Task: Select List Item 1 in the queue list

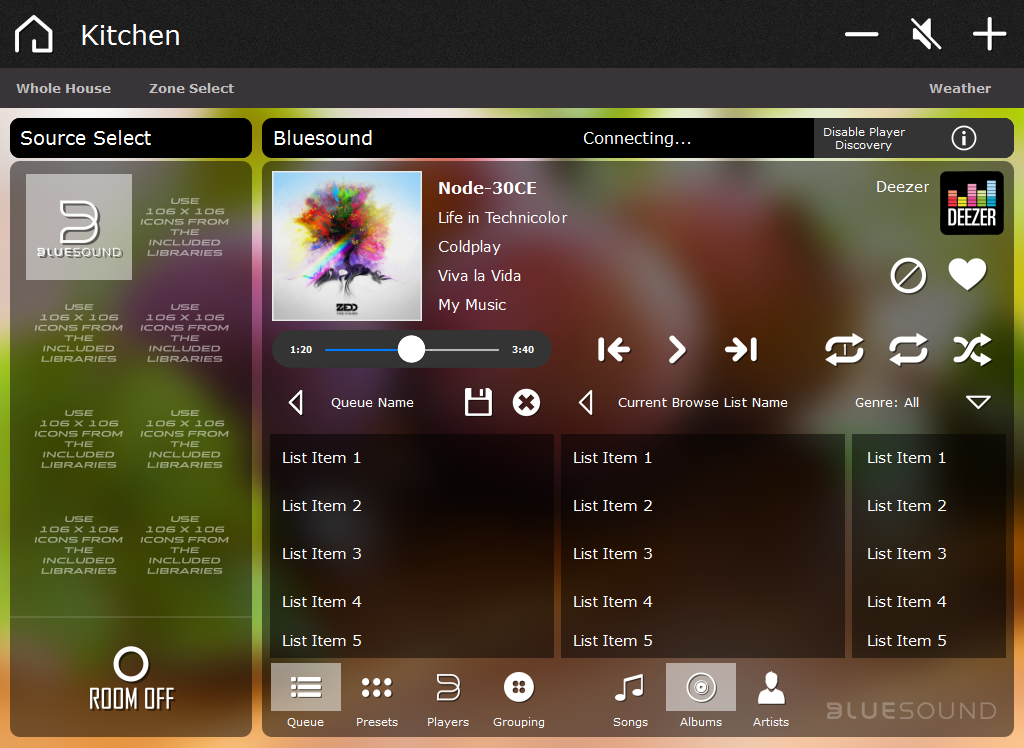Action: click(x=411, y=458)
